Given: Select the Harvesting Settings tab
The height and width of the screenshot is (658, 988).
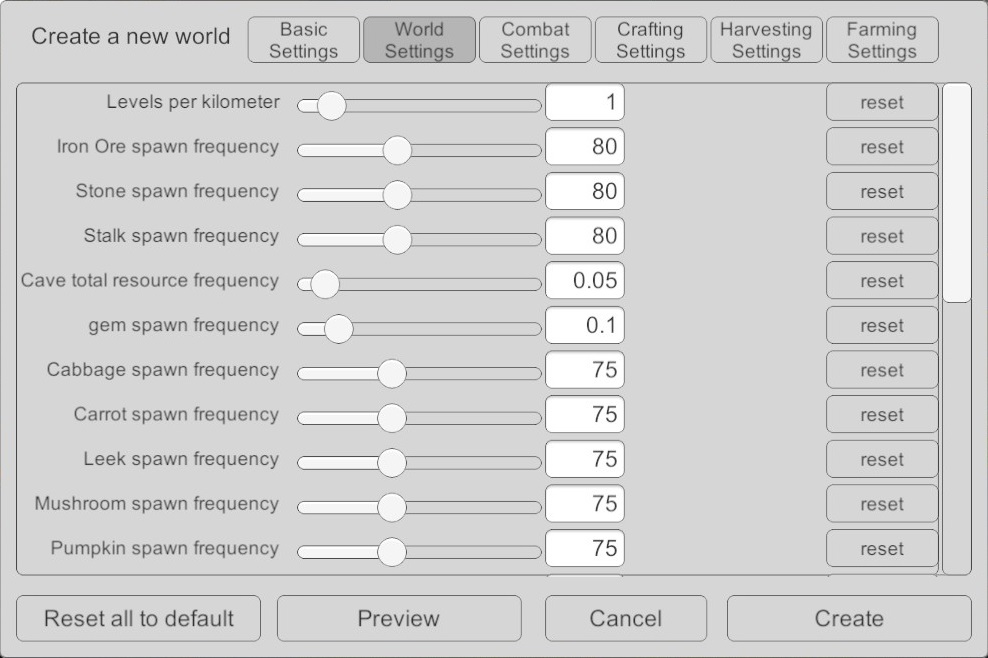Looking at the screenshot, I should click(766, 40).
